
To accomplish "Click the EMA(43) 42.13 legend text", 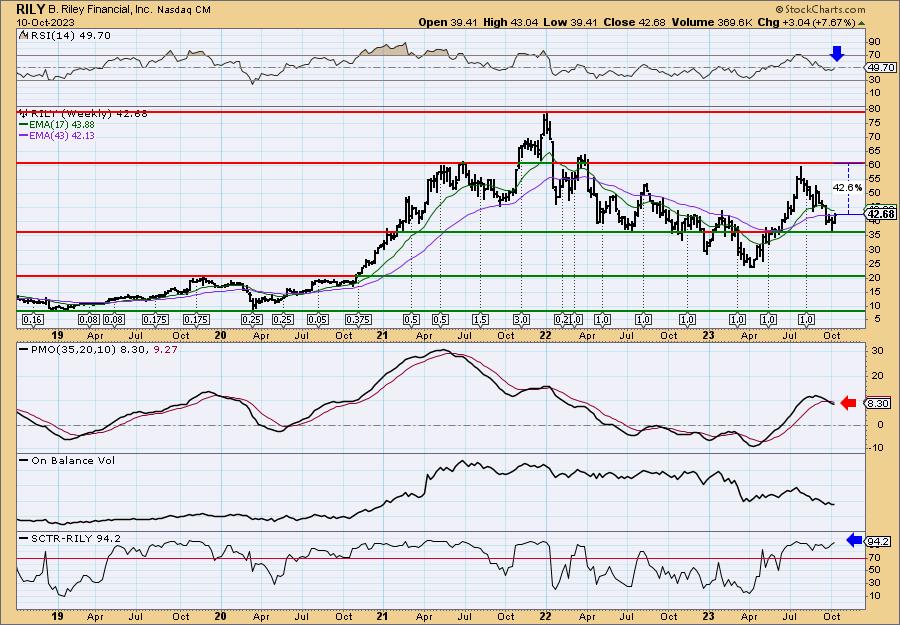I will [x=61, y=136].
